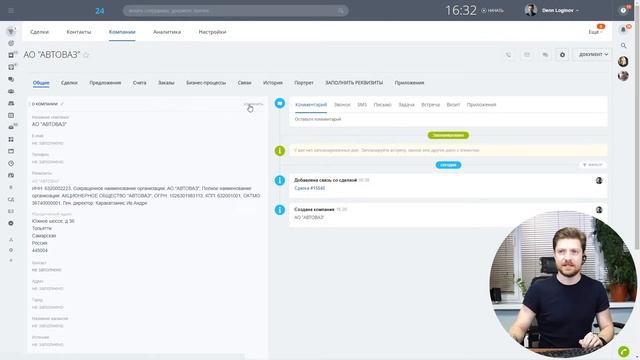Viewport: 640px width, 360px height.
Task: Click the blue comment icon on the timeline
Action: click(280, 103)
